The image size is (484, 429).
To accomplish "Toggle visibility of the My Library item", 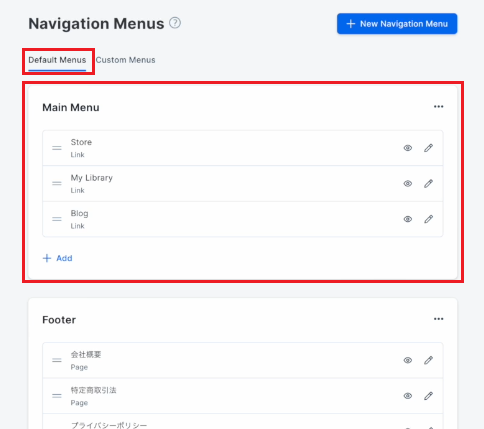I will [x=408, y=183].
